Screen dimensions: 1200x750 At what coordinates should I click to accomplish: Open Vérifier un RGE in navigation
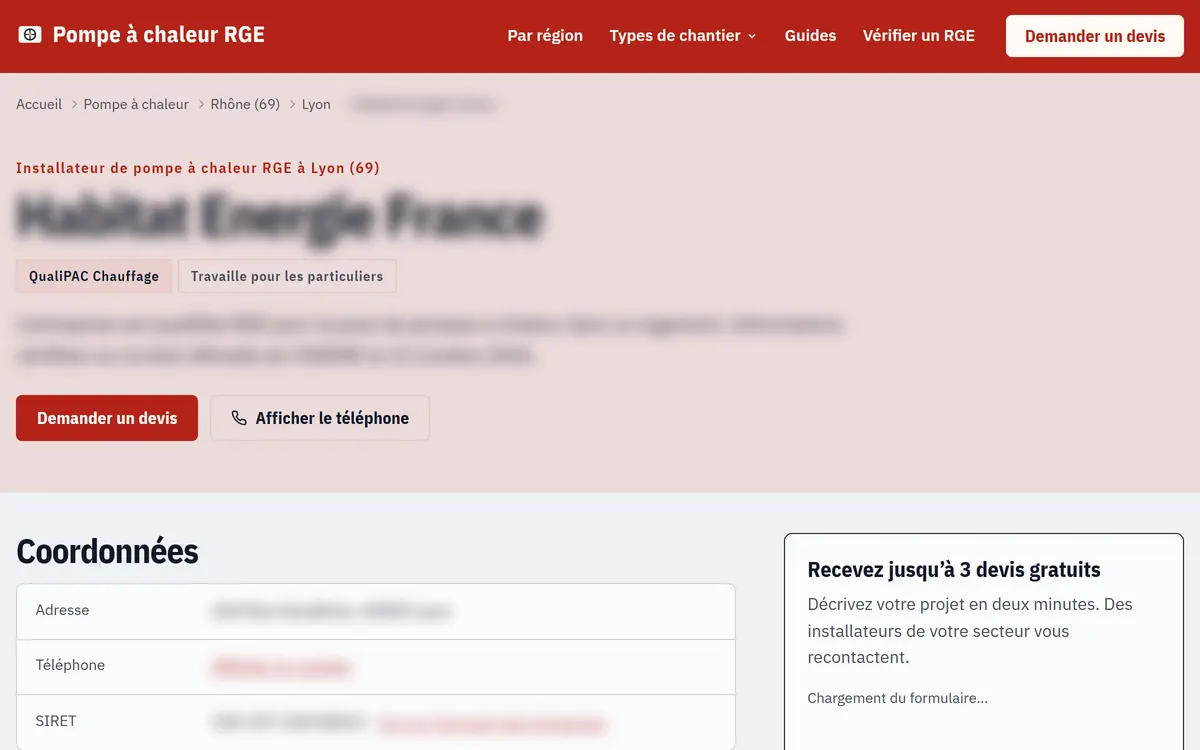coord(919,35)
